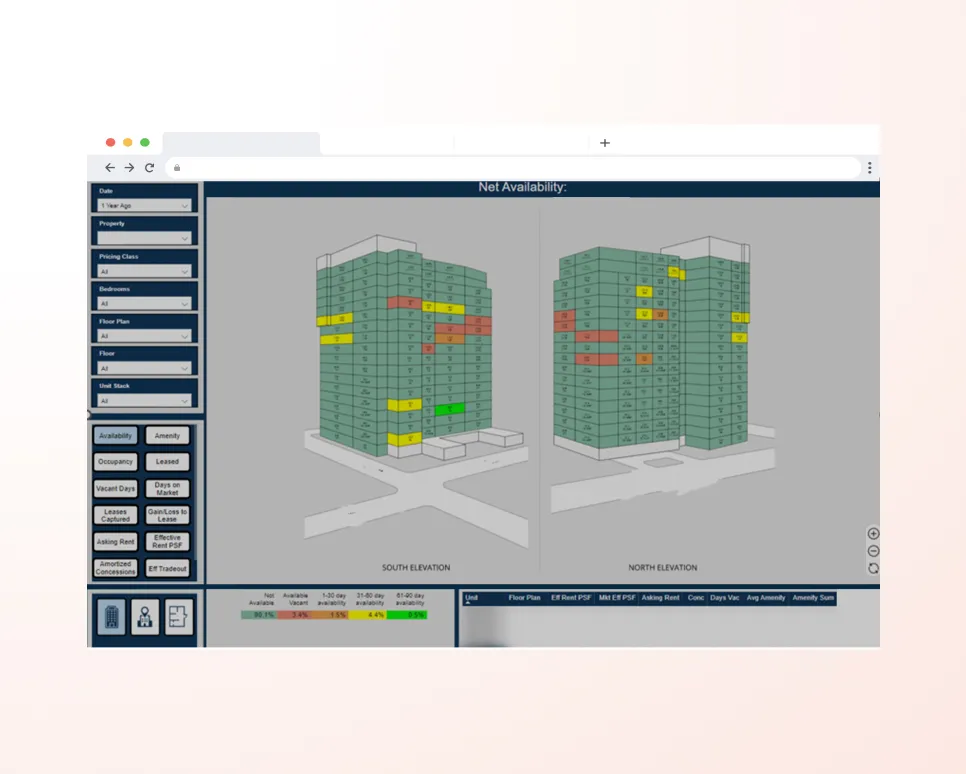Expand the Bedrooms filter dropdown

click(x=144, y=303)
